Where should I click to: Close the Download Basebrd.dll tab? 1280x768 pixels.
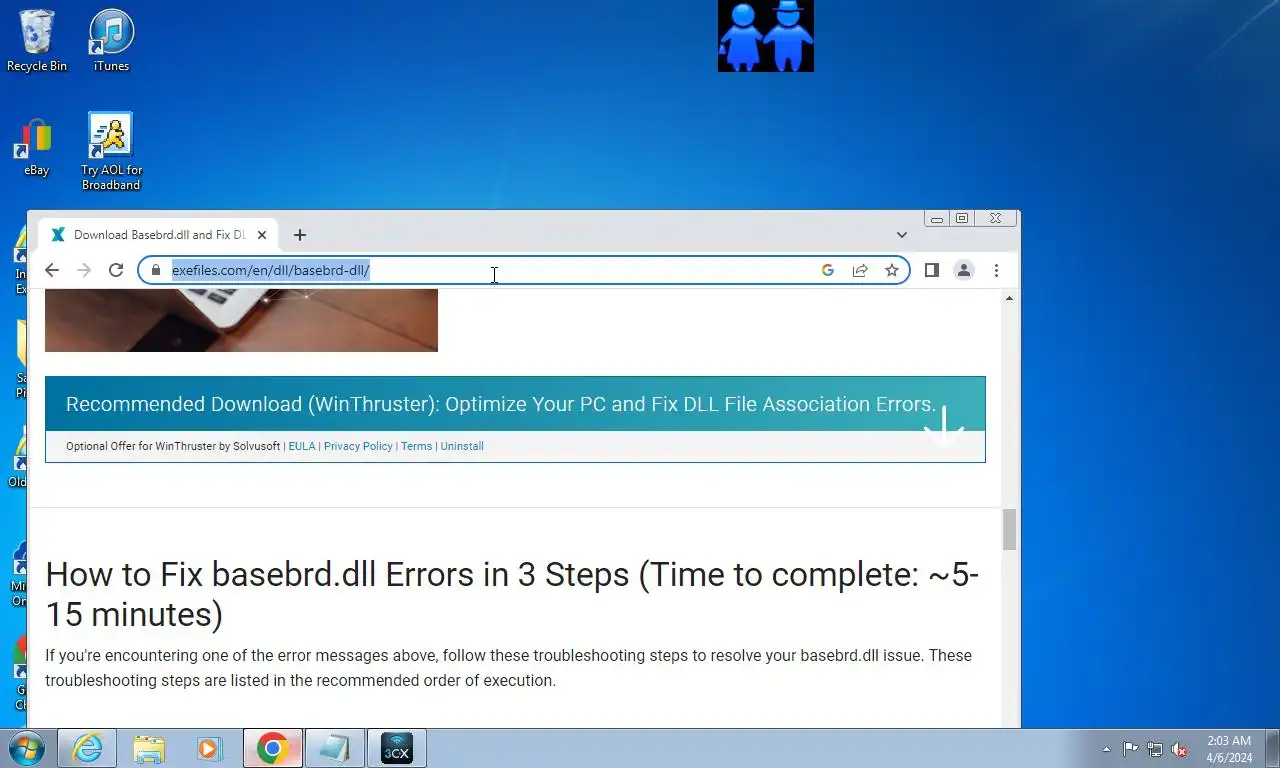(262, 235)
